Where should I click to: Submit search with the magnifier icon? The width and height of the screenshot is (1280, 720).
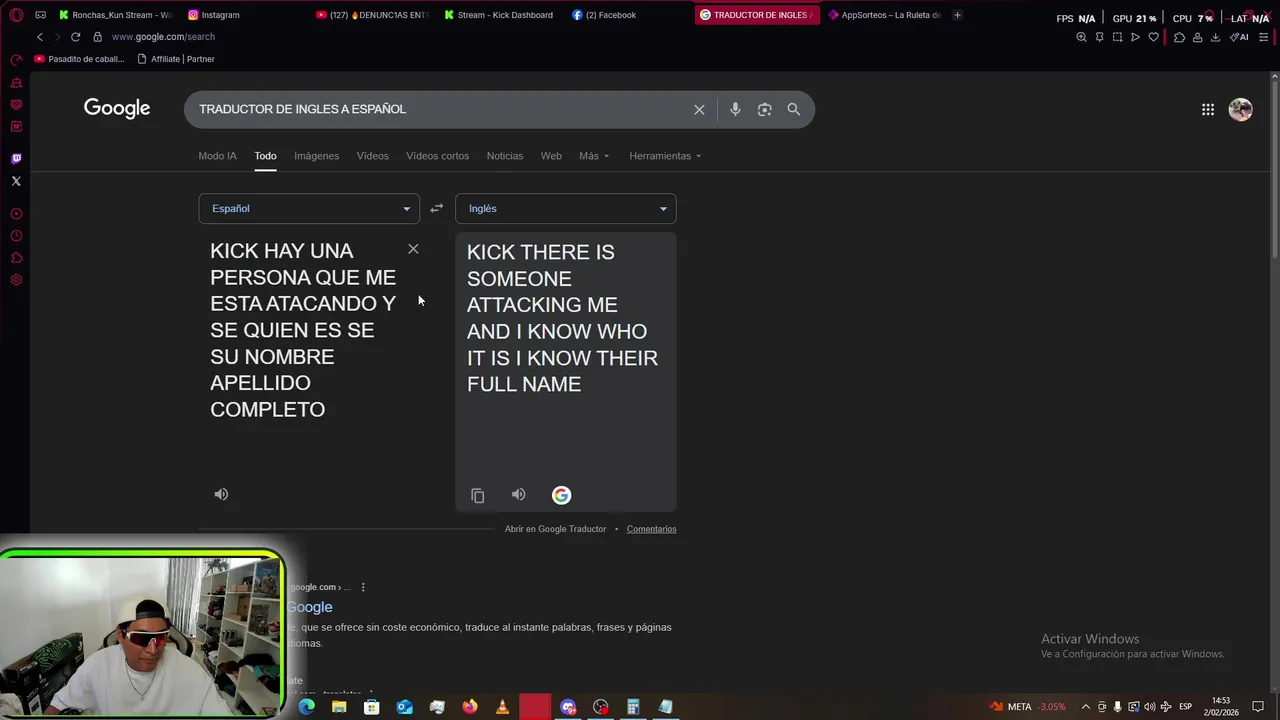click(793, 109)
